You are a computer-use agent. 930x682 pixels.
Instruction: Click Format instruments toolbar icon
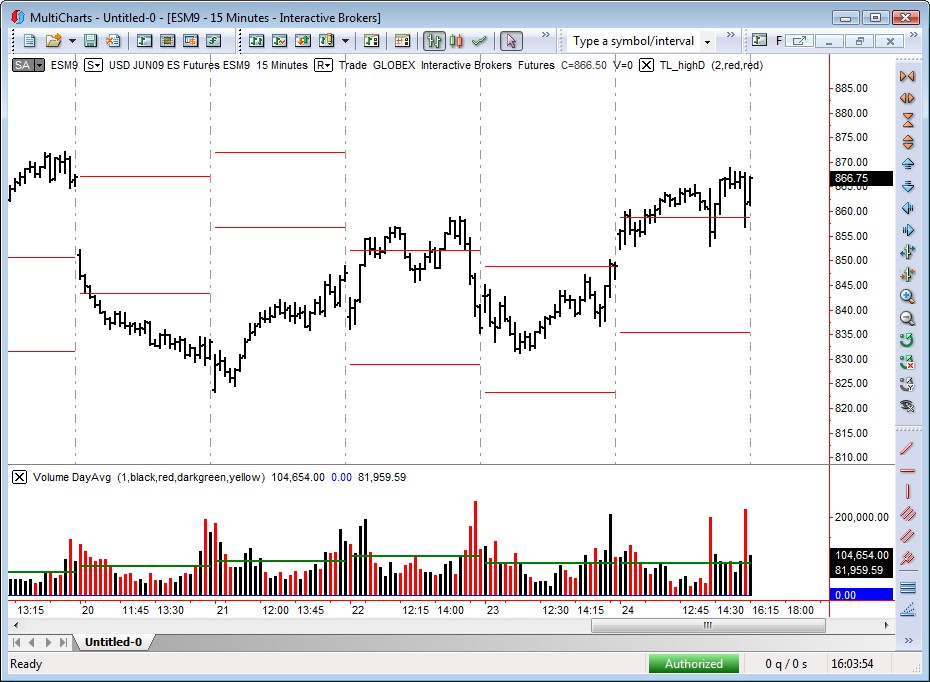[x=326, y=41]
